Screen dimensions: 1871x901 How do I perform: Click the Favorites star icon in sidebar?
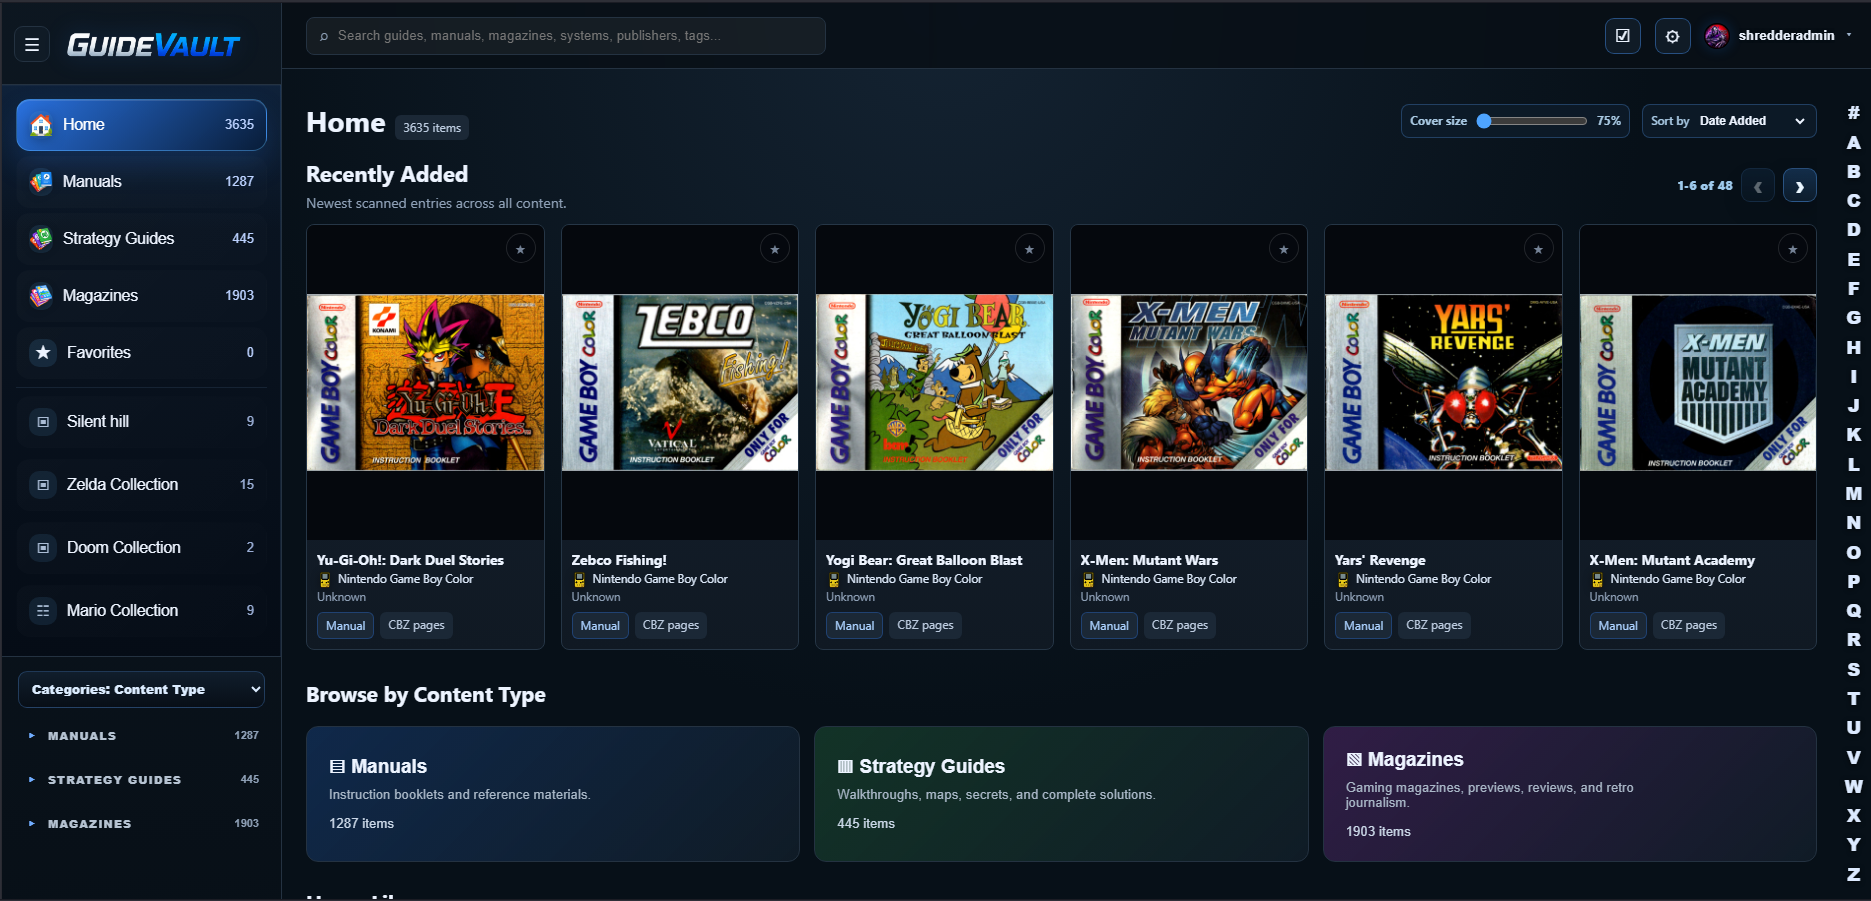coord(43,353)
